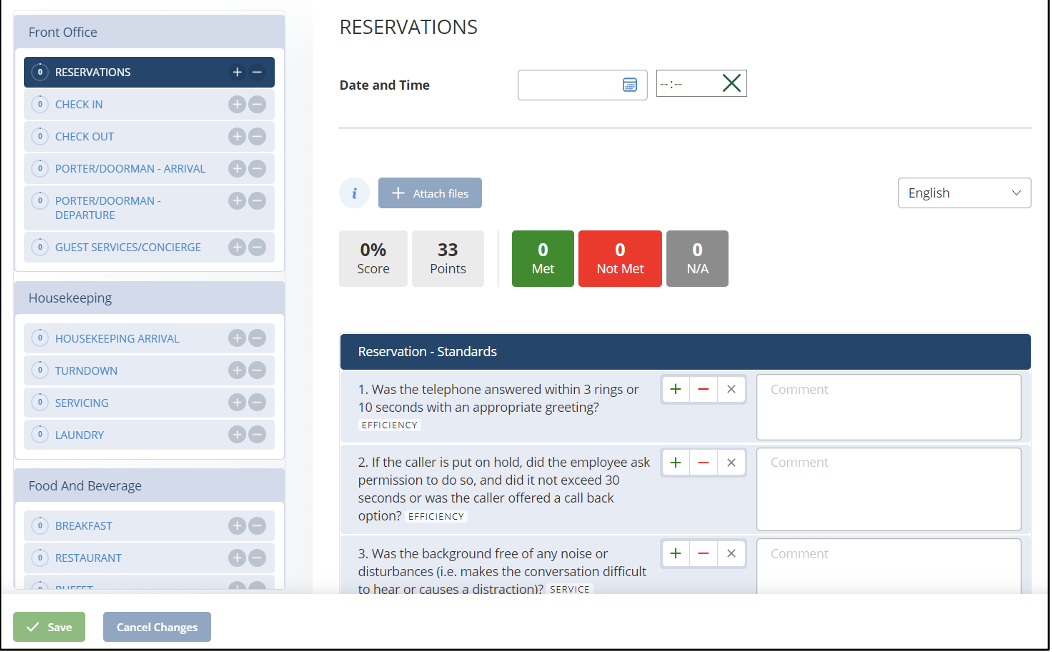Screen dimensions: 1052x652
Task: Mark question 2 as Not Met with minus
Action: coord(703,463)
